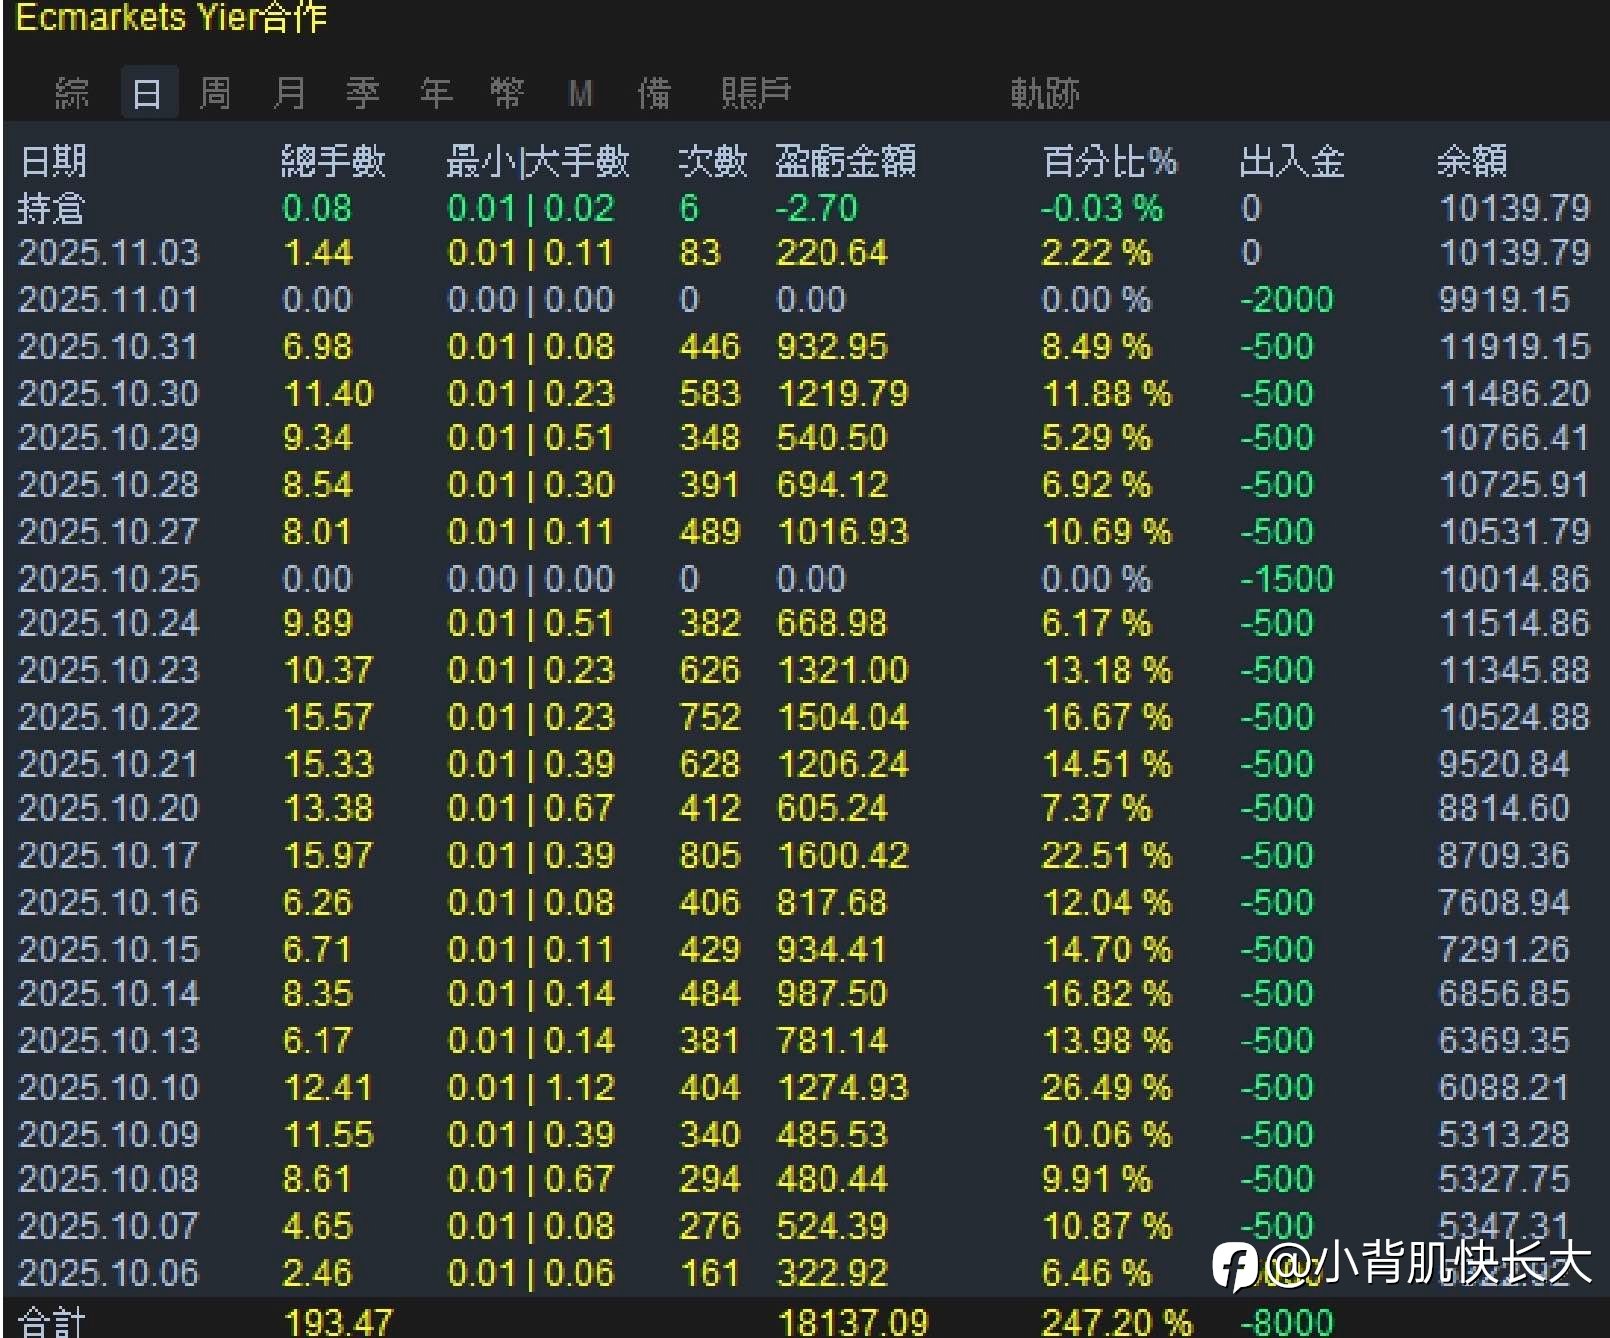This screenshot has width=1610, height=1338.
Task: Click trade count 805
Action: coord(710,856)
